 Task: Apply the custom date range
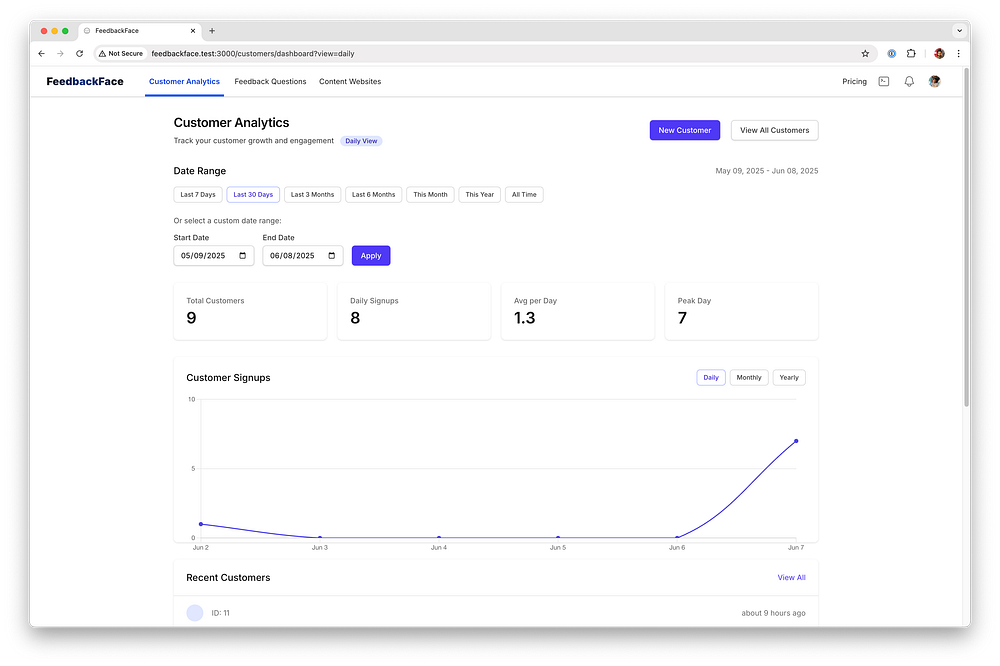click(371, 256)
